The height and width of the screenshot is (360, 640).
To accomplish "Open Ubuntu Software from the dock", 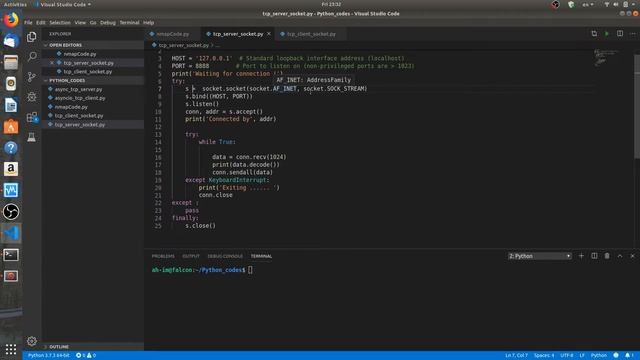I will pyautogui.click(x=11, y=127).
